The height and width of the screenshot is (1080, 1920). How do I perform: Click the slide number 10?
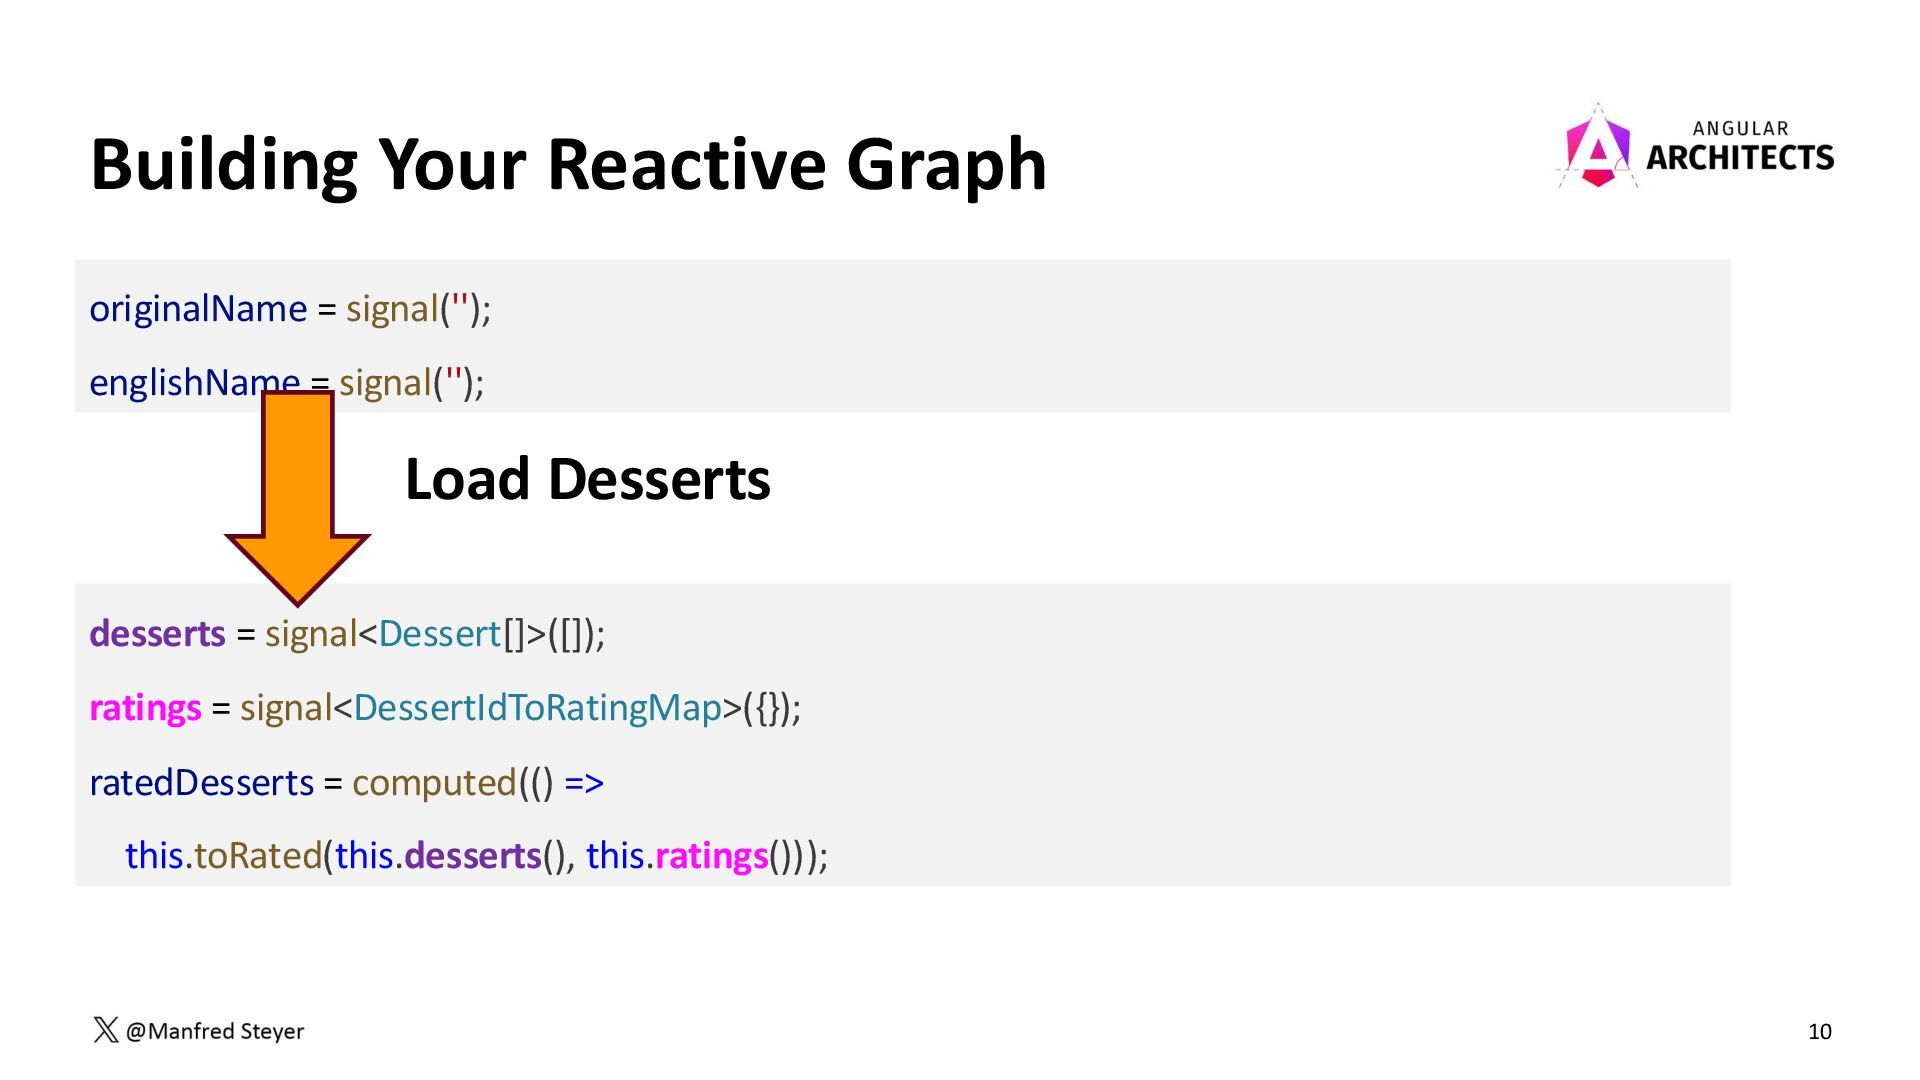(x=1819, y=1032)
